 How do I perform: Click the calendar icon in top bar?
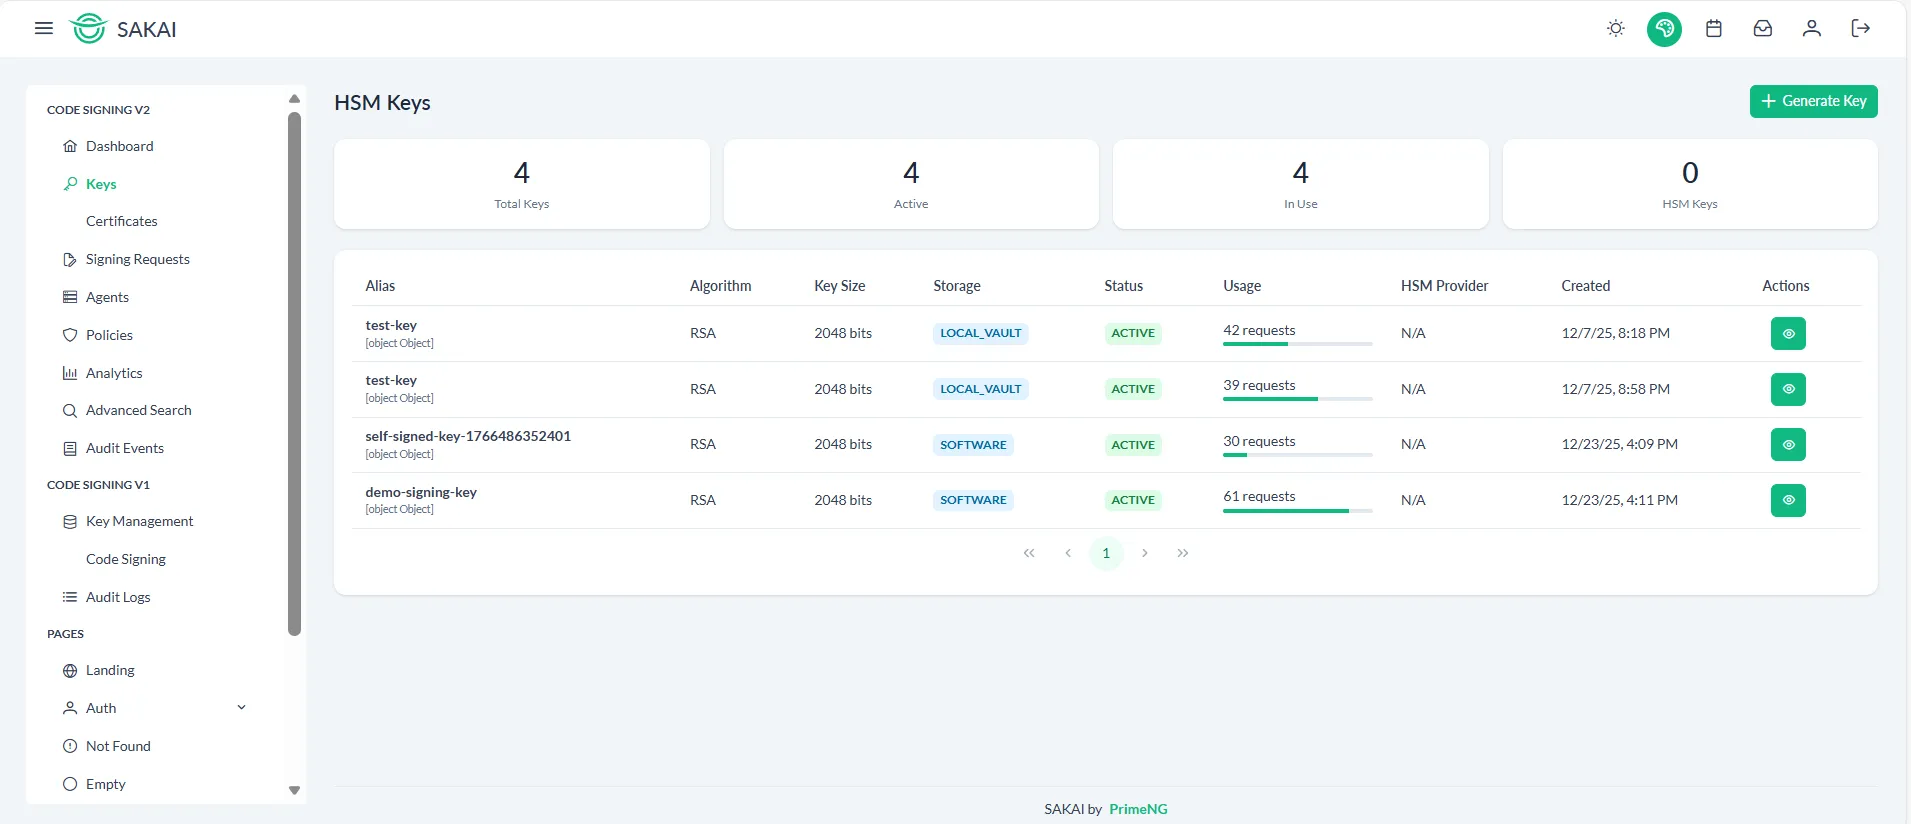pyautogui.click(x=1713, y=29)
